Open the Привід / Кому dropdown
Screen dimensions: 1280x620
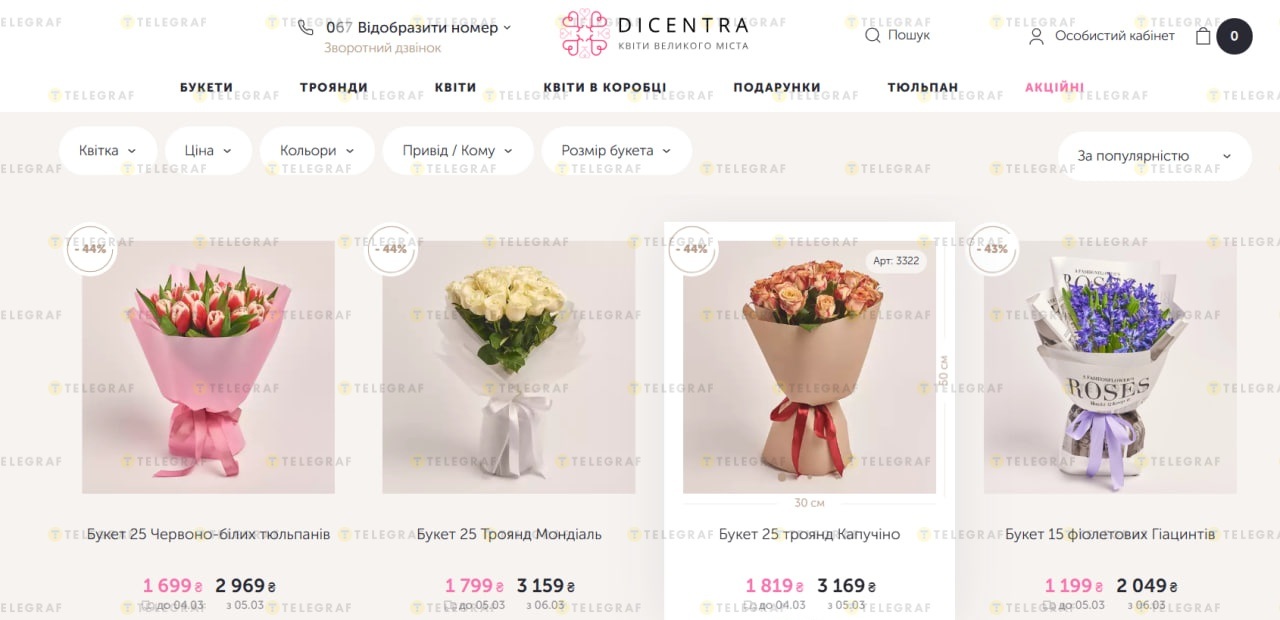[x=458, y=151]
